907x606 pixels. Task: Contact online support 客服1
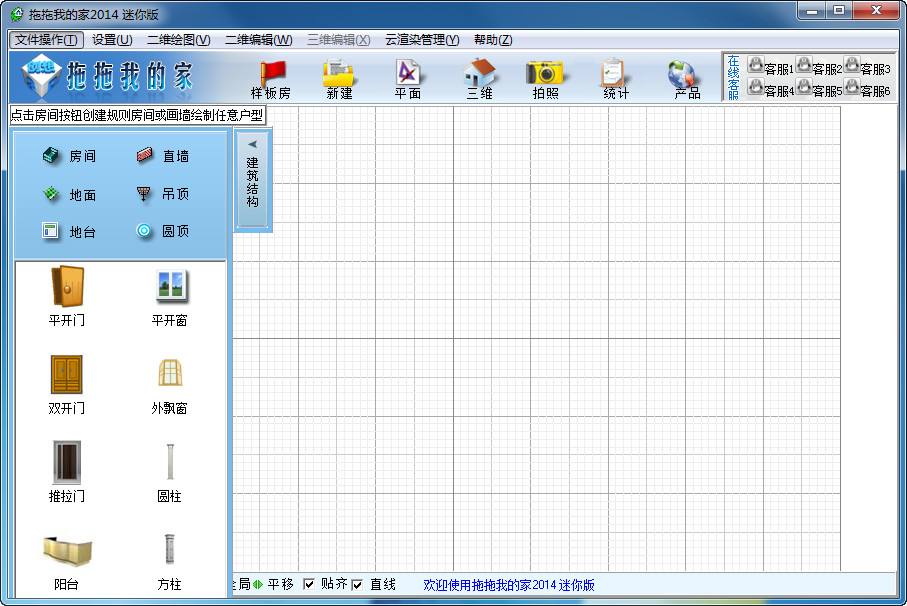pos(770,67)
